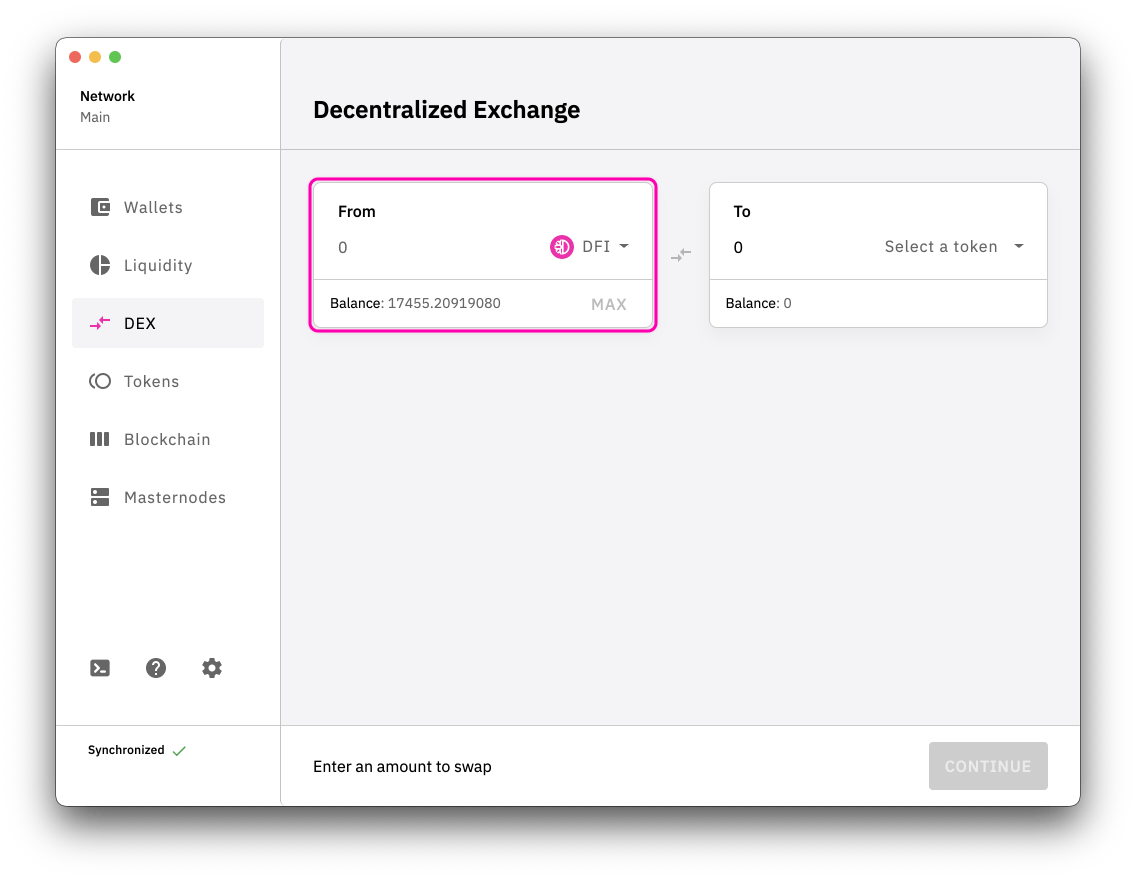
Task: Go to the Liquidity section label
Action: point(158,265)
